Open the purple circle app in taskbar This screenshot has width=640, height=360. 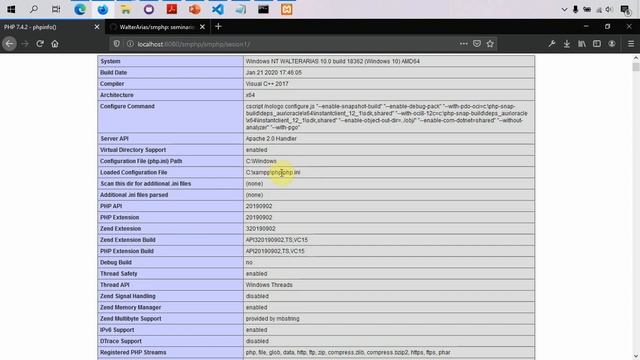[x=149, y=9]
